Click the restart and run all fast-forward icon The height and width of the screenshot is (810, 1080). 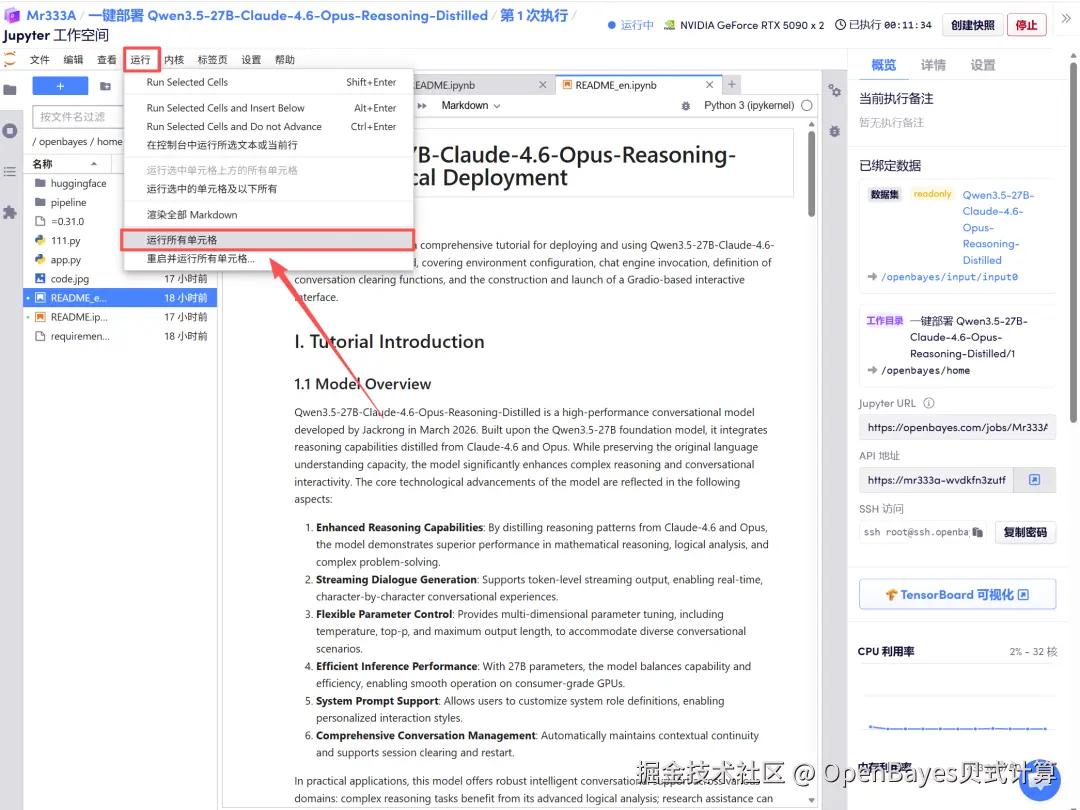point(422,105)
